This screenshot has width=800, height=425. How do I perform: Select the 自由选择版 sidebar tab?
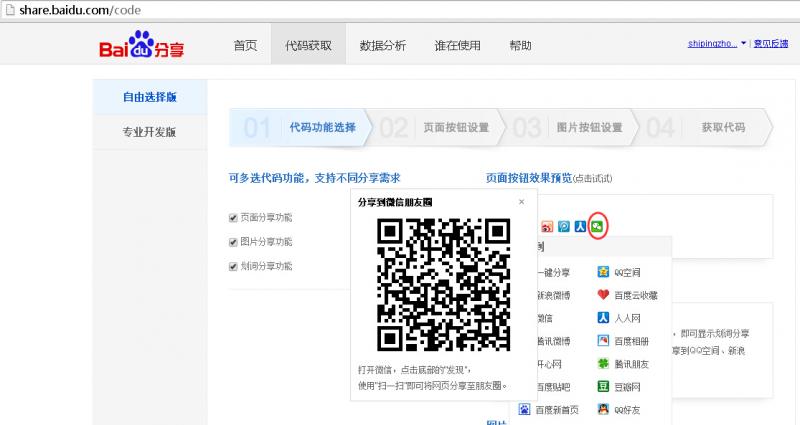(x=150, y=97)
